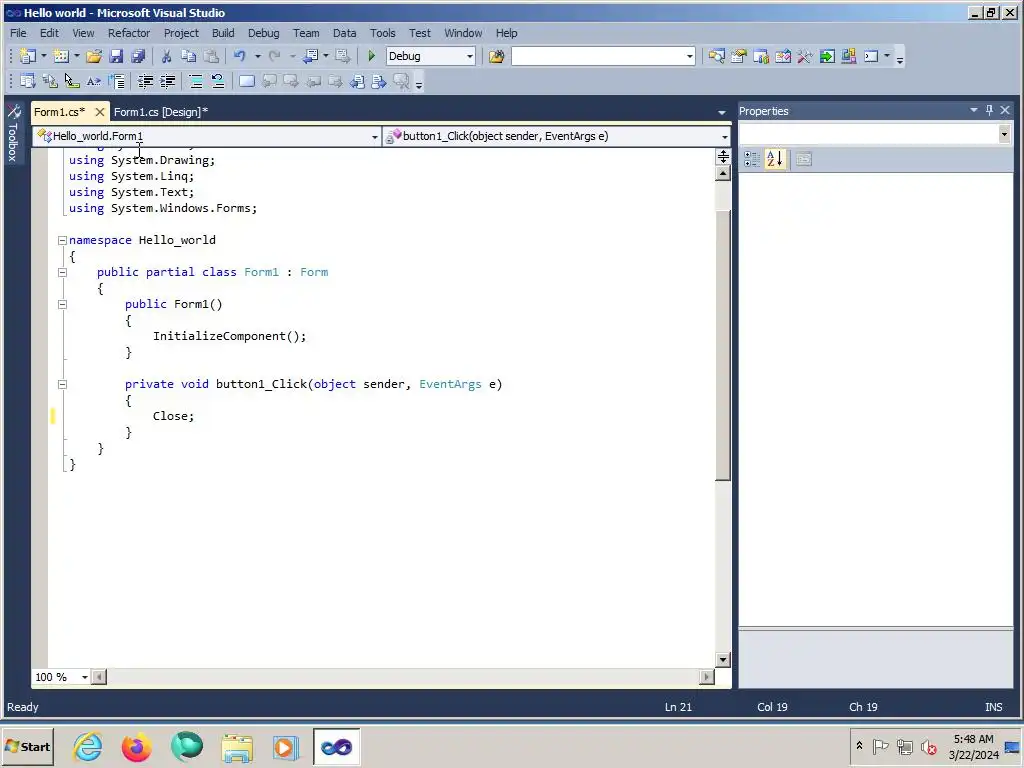Click the Save All icon
The height and width of the screenshot is (768, 1024).
click(x=138, y=56)
